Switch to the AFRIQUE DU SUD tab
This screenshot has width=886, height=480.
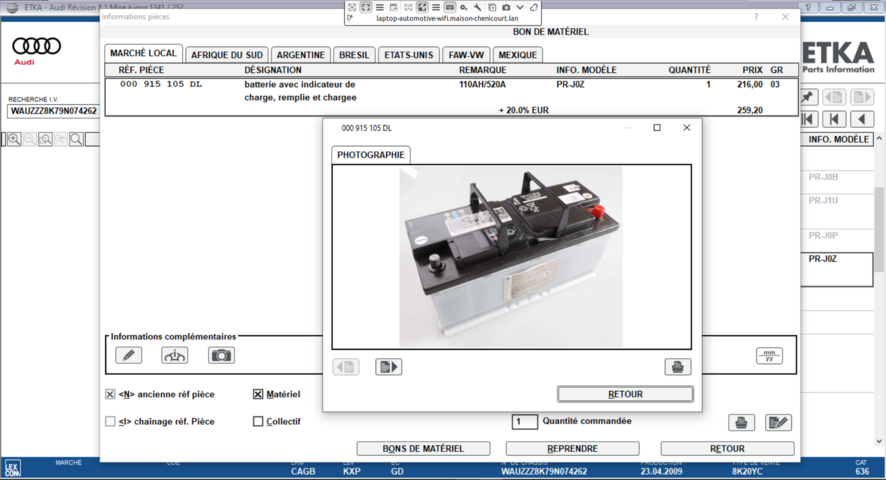[227, 55]
